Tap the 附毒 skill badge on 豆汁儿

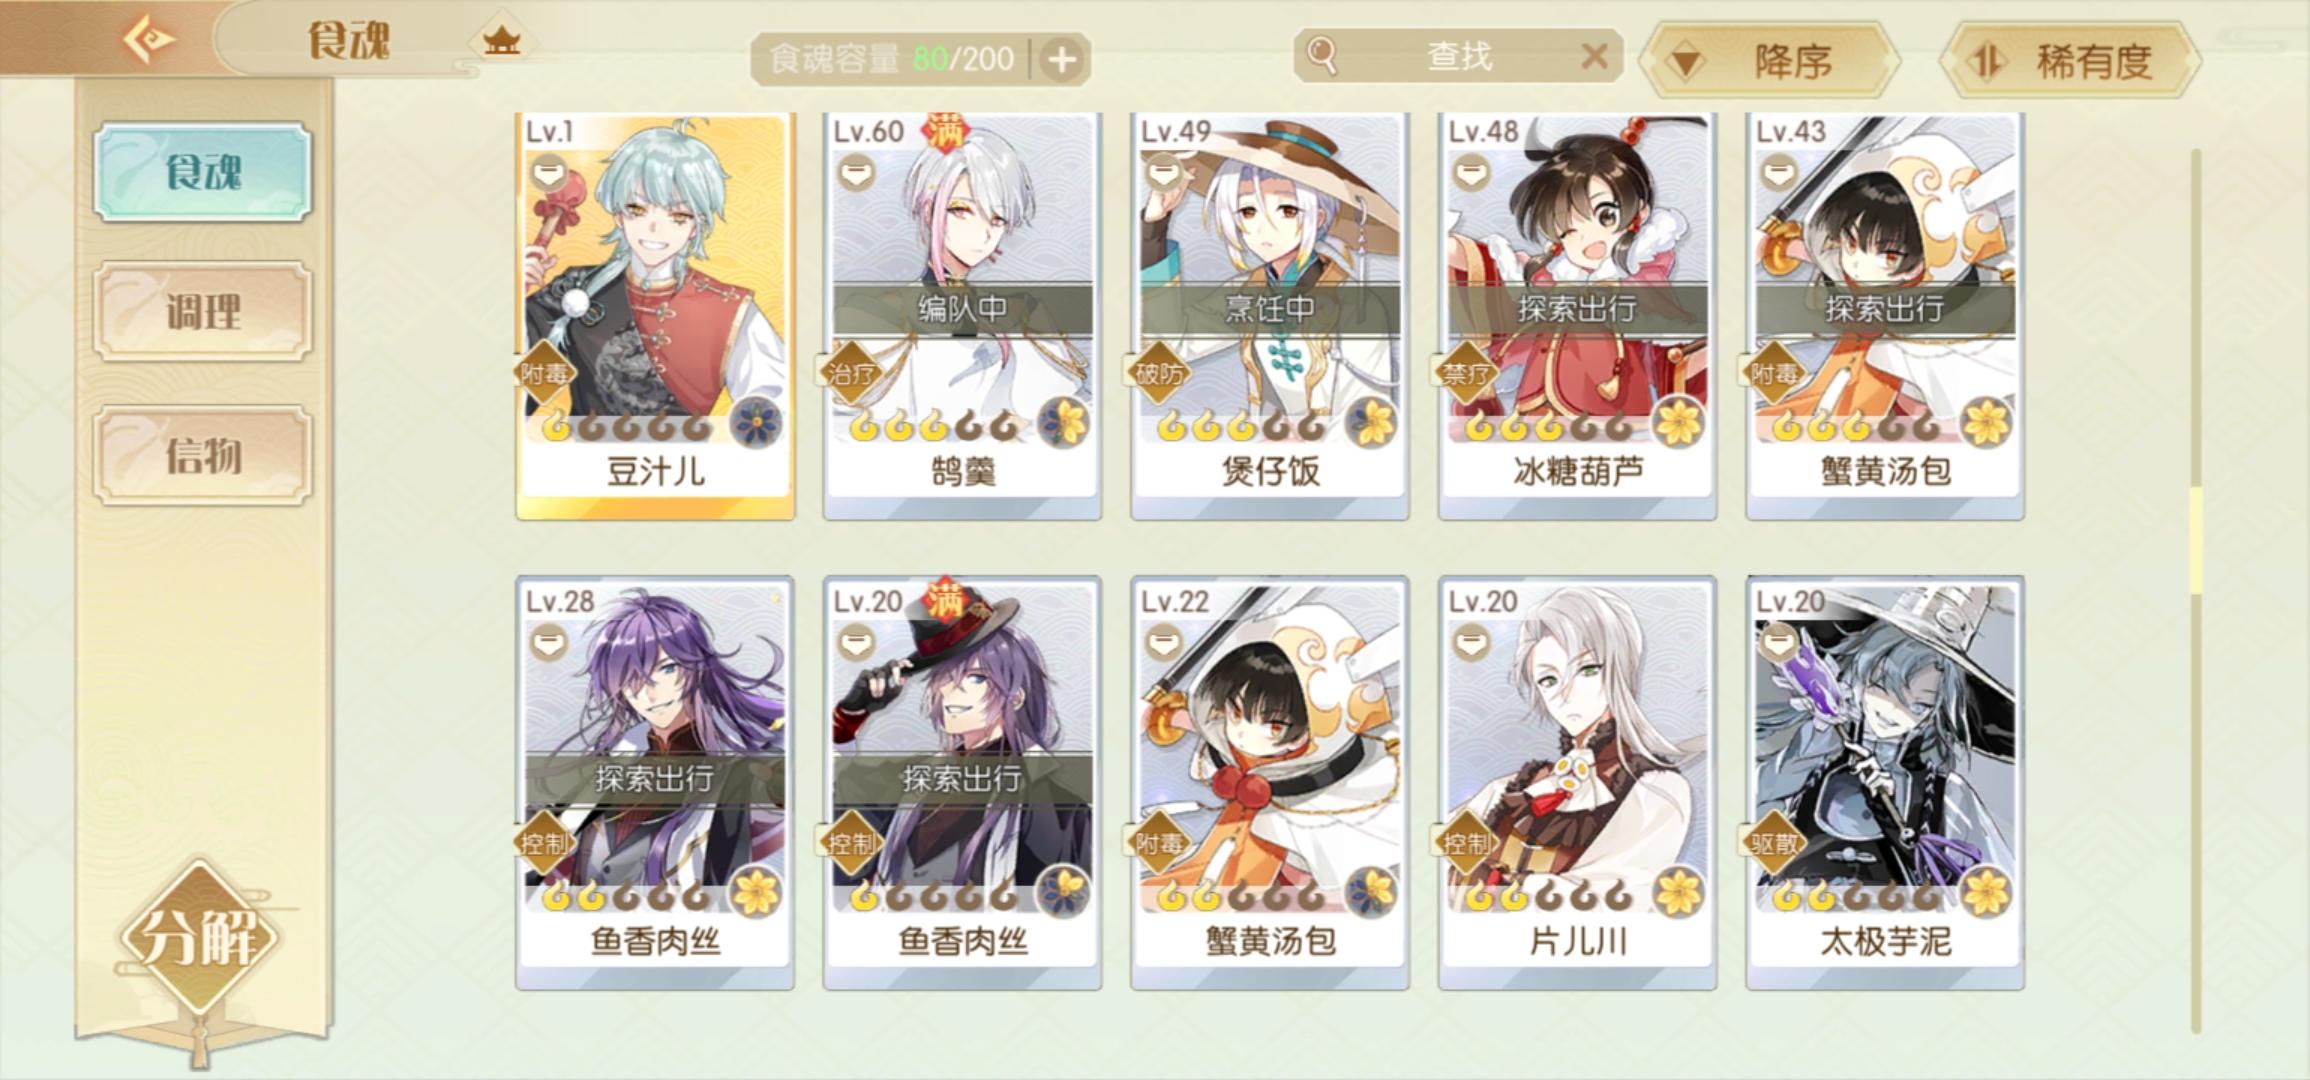(544, 373)
